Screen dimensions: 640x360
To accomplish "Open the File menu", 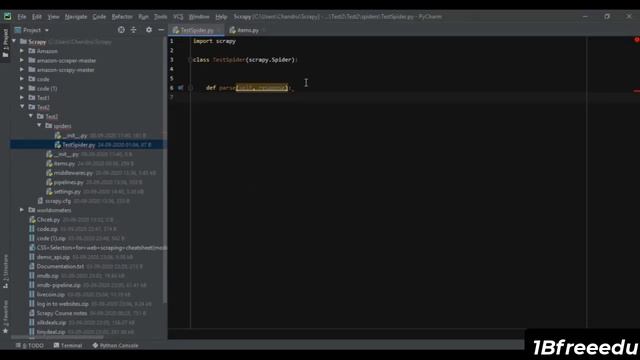I will pos(22,17).
